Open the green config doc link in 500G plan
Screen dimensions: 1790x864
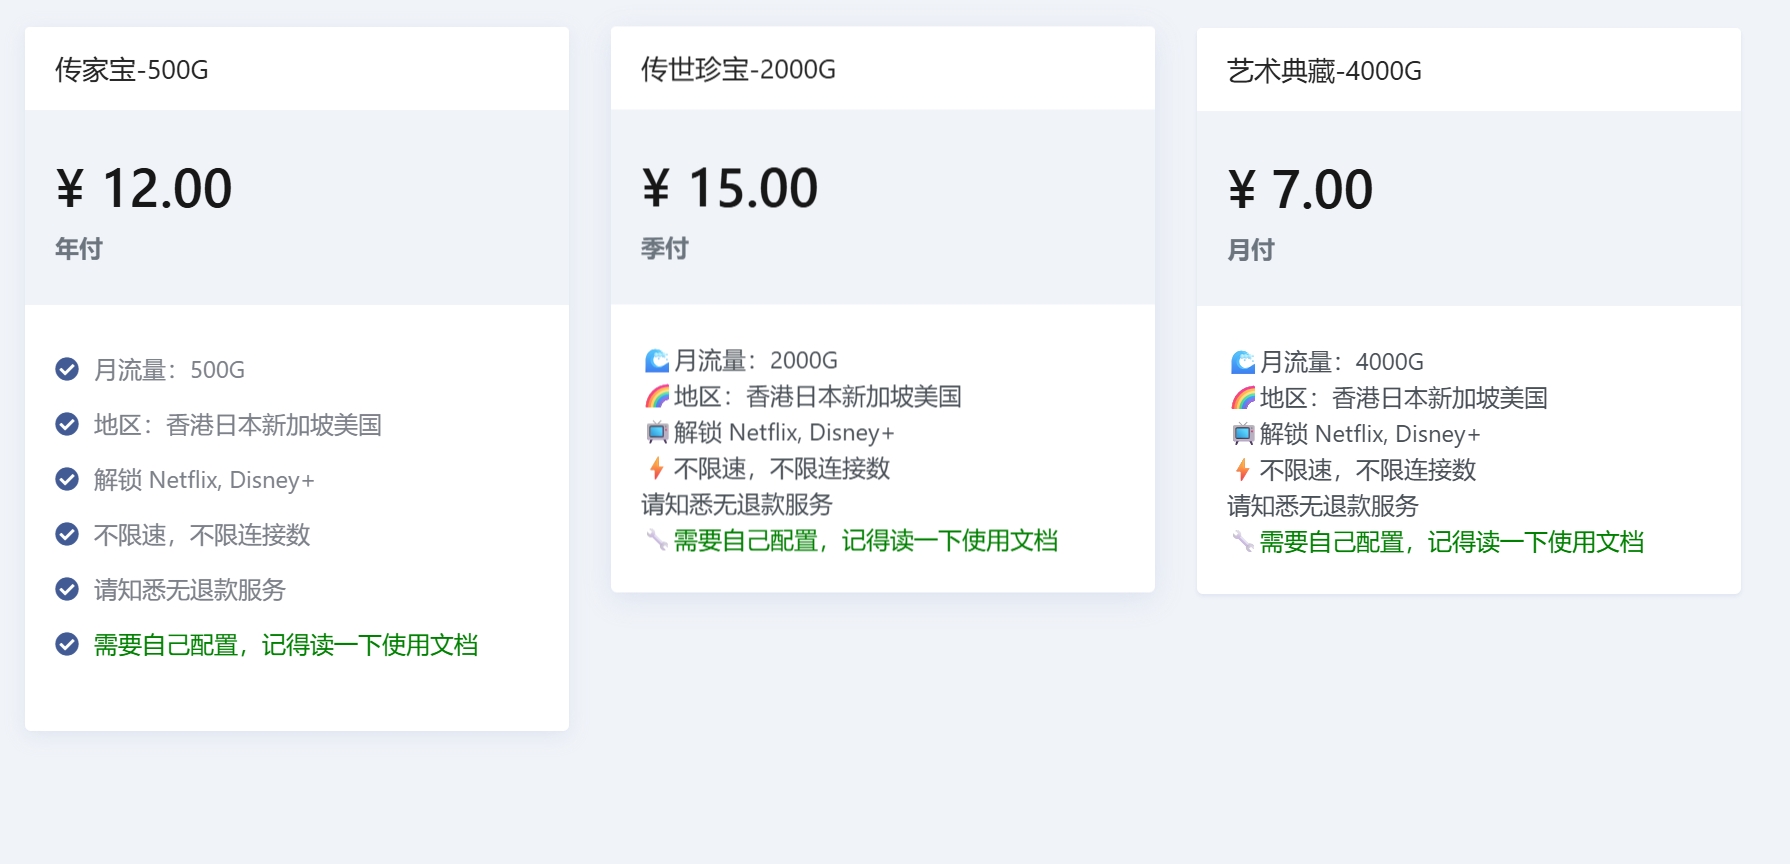[x=285, y=645]
